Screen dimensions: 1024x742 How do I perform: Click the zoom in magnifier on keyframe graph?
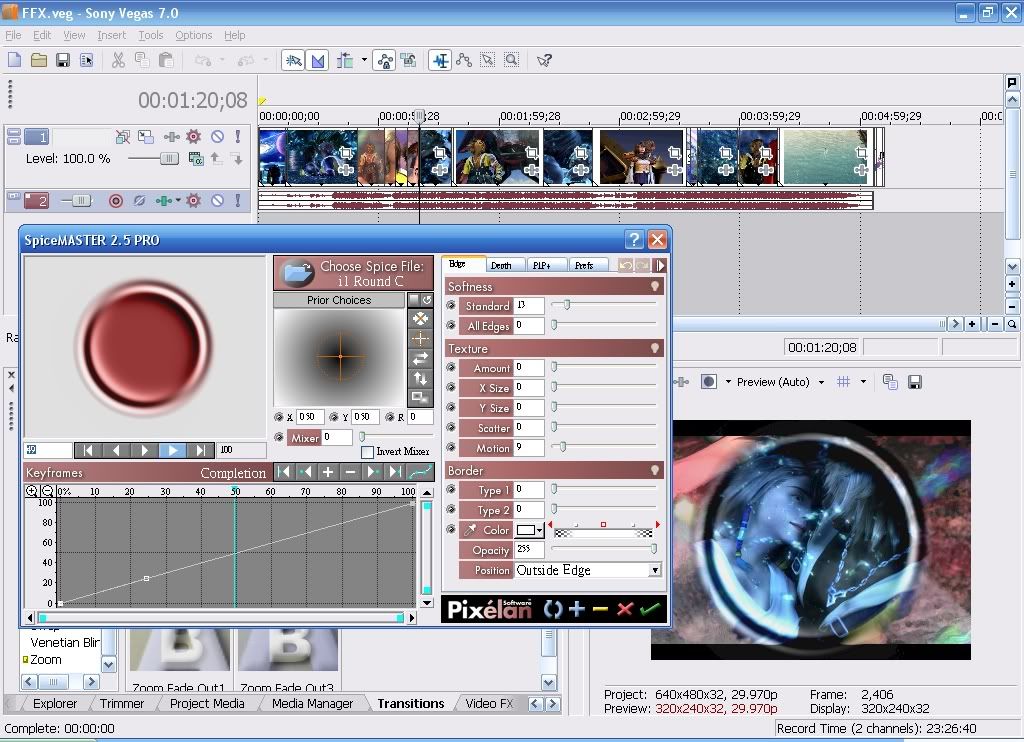pos(32,491)
